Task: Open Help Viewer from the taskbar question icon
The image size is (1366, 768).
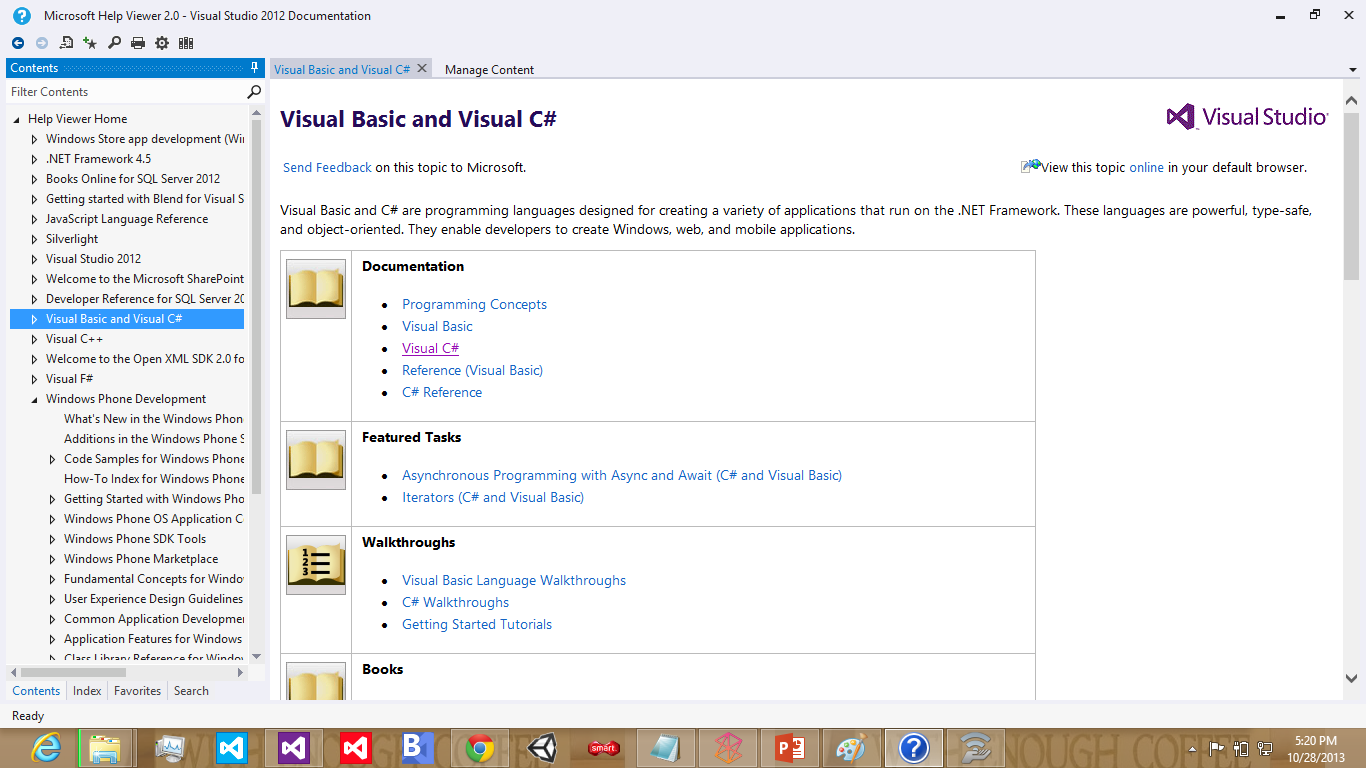Action: (913, 747)
